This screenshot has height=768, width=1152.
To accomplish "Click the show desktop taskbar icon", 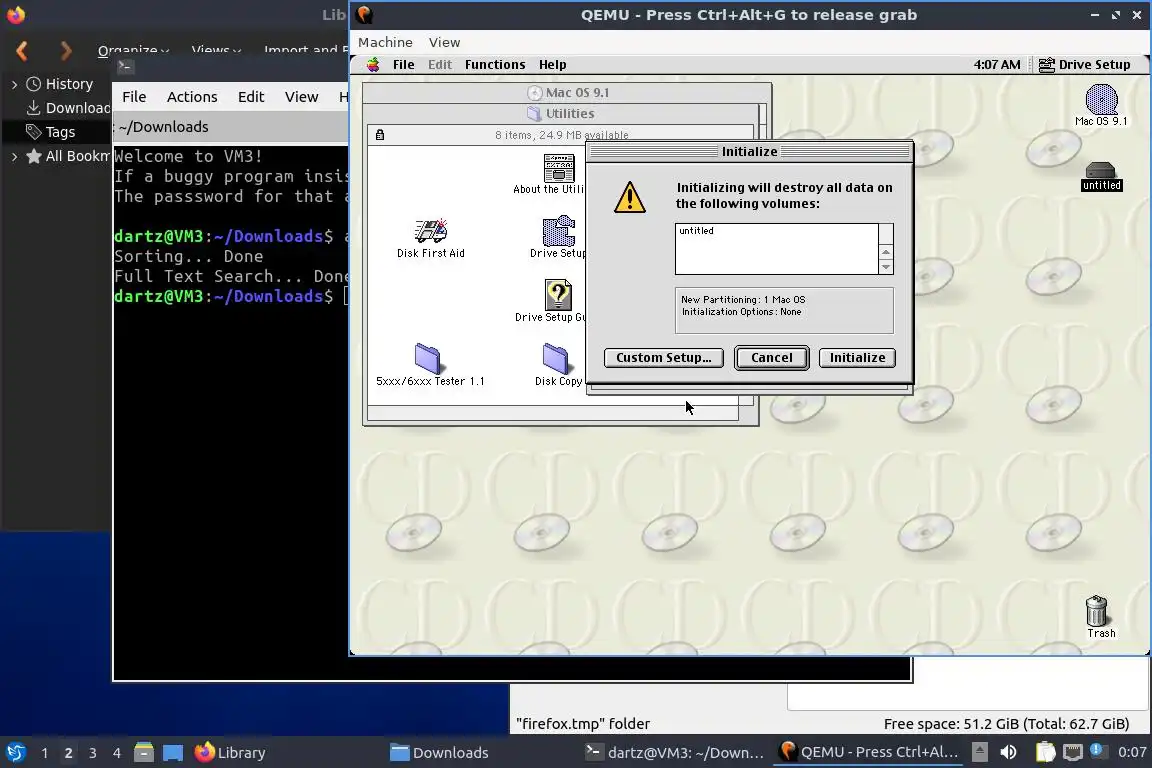I will point(173,753).
